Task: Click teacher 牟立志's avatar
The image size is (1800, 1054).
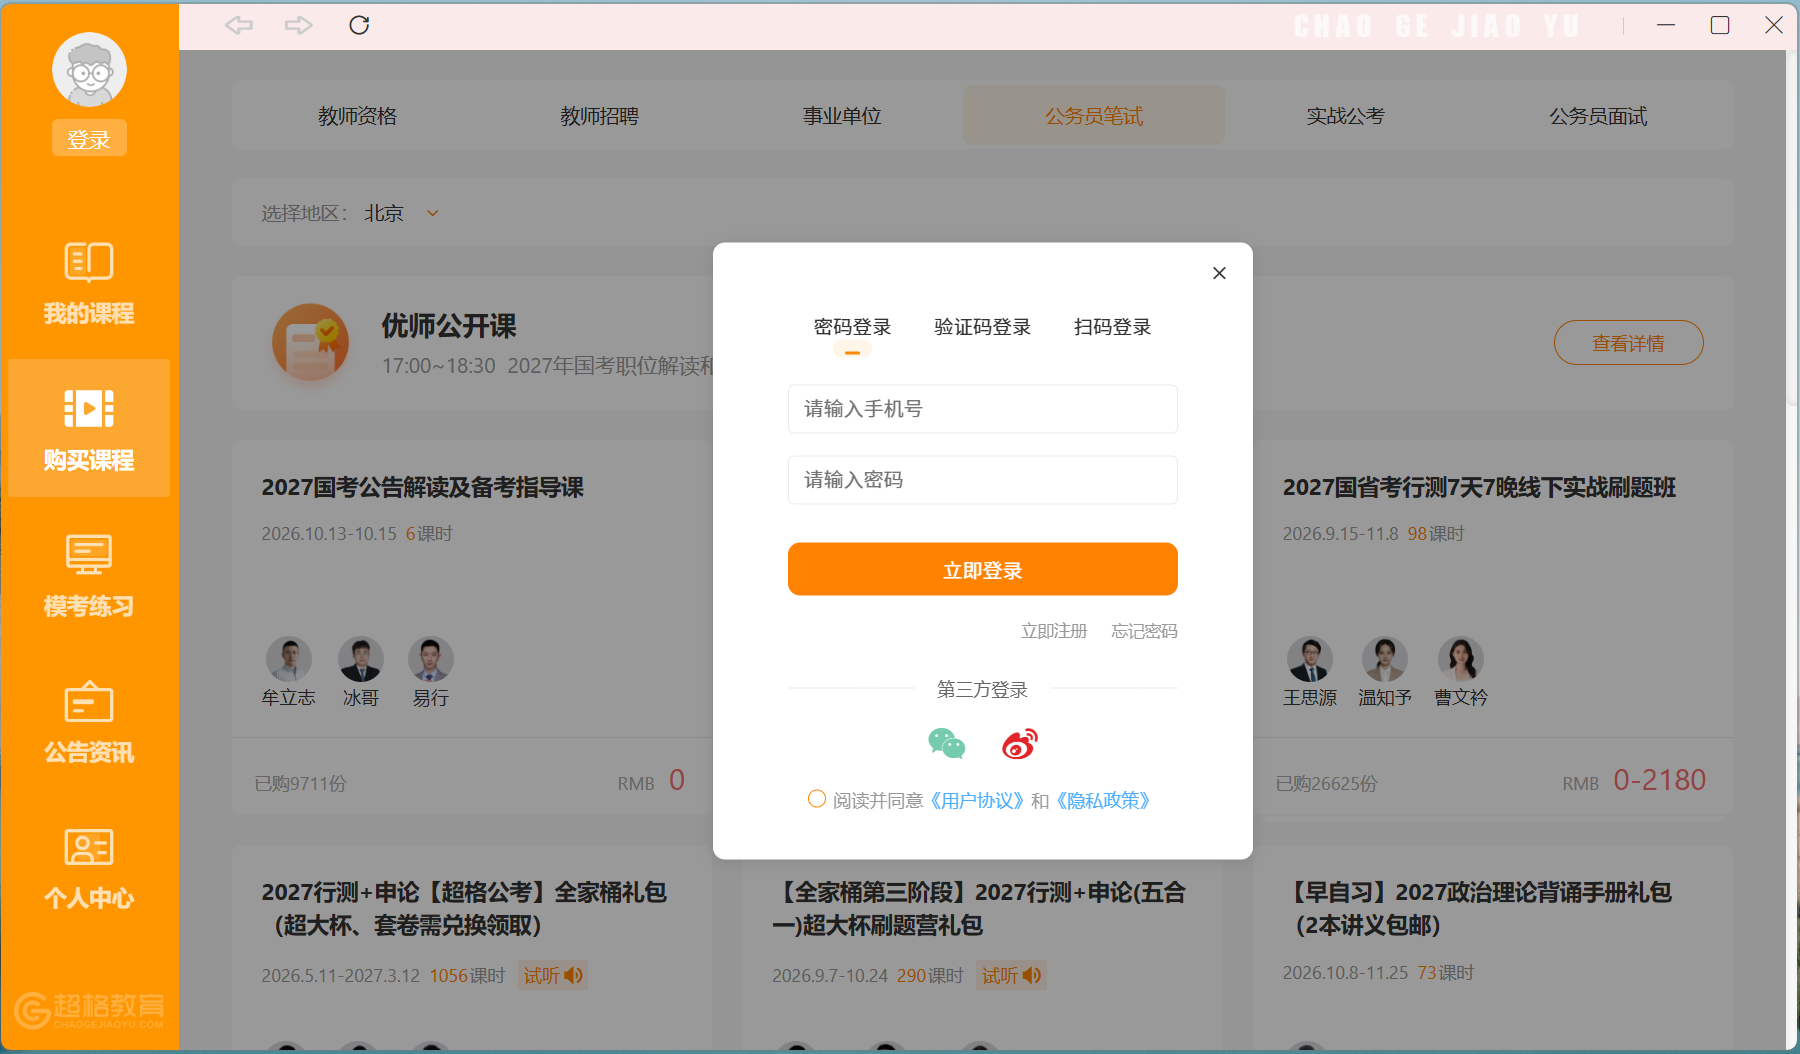Action: [x=289, y=659]
